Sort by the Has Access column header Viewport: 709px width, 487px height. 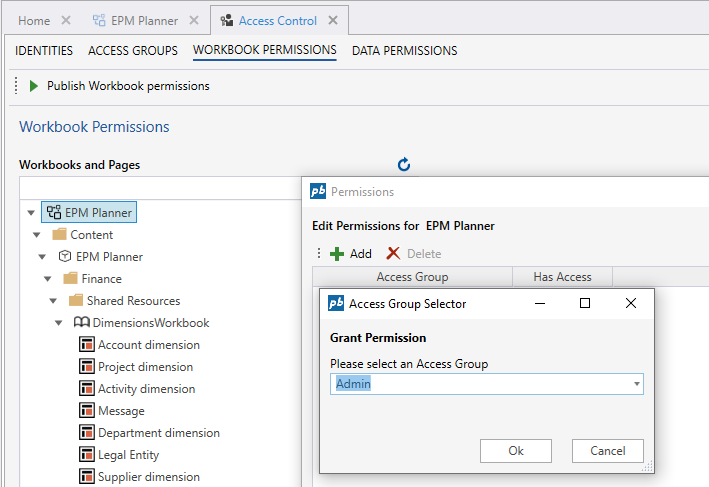coord(561,277)
